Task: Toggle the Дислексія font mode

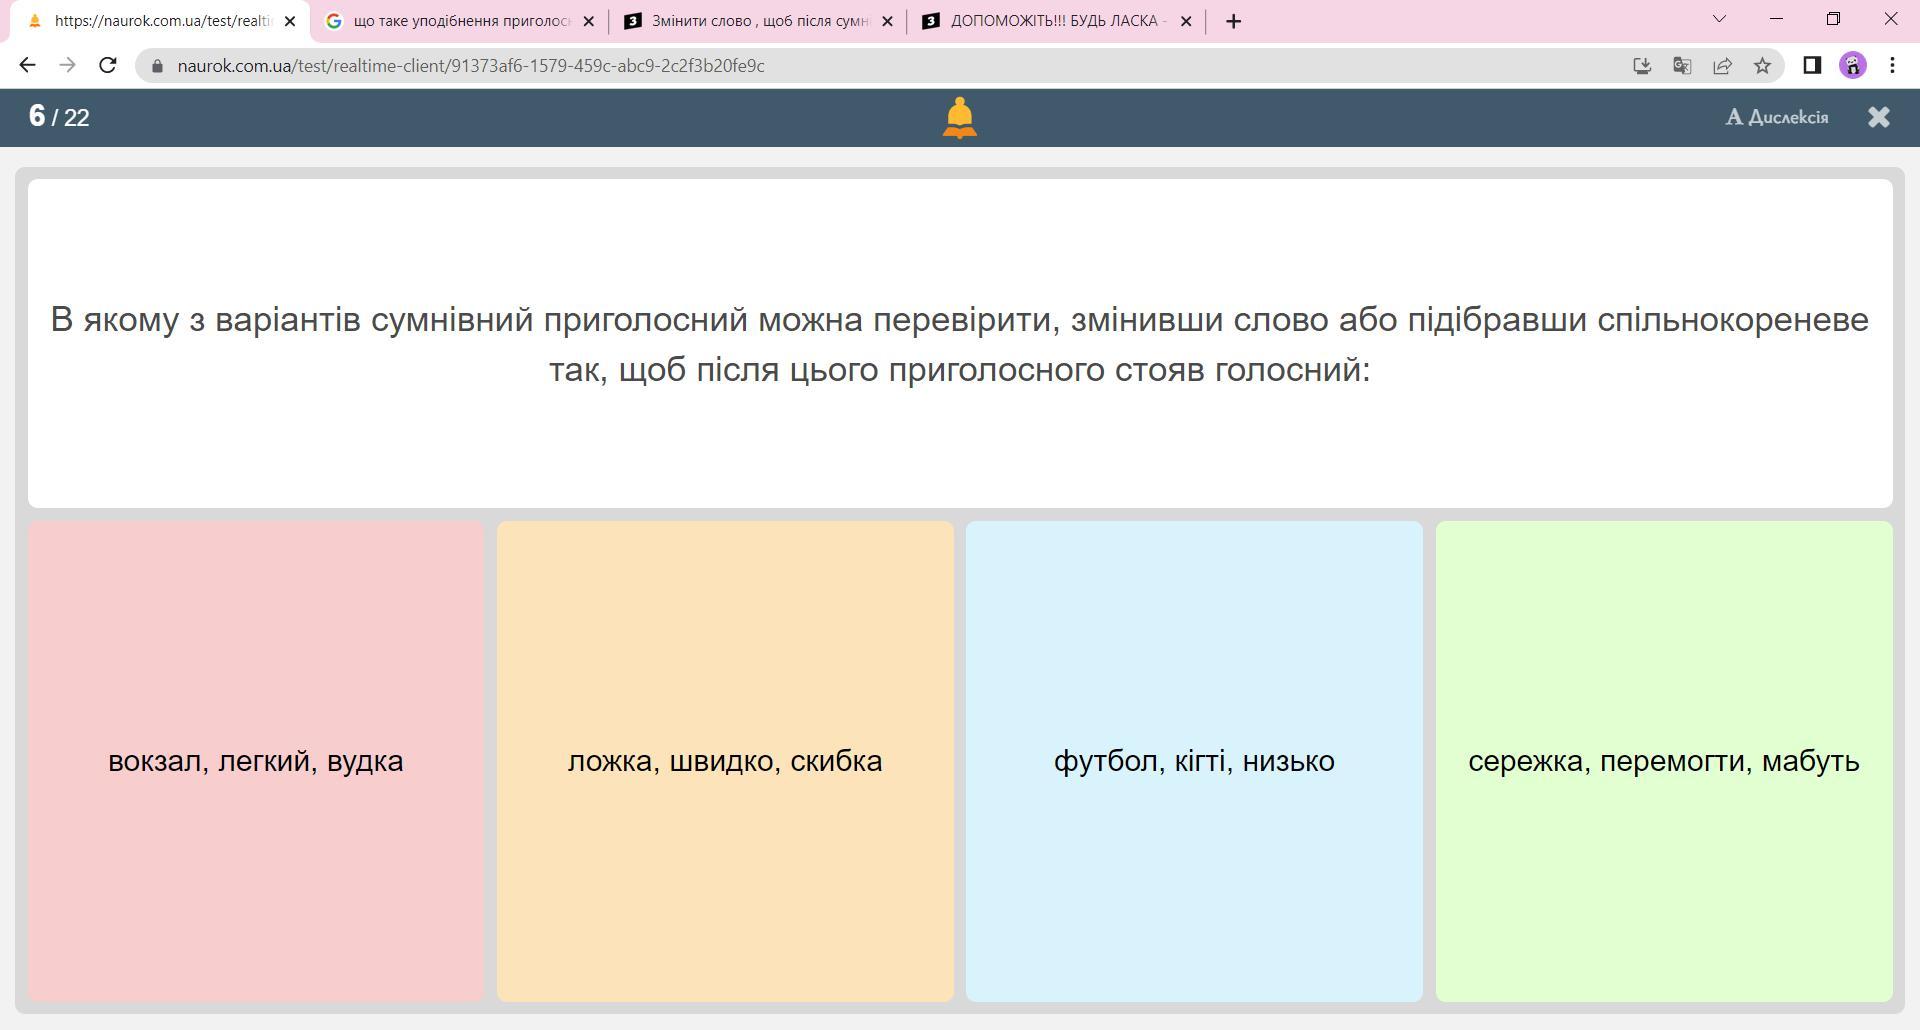Action: click(x=1776, y=117)
